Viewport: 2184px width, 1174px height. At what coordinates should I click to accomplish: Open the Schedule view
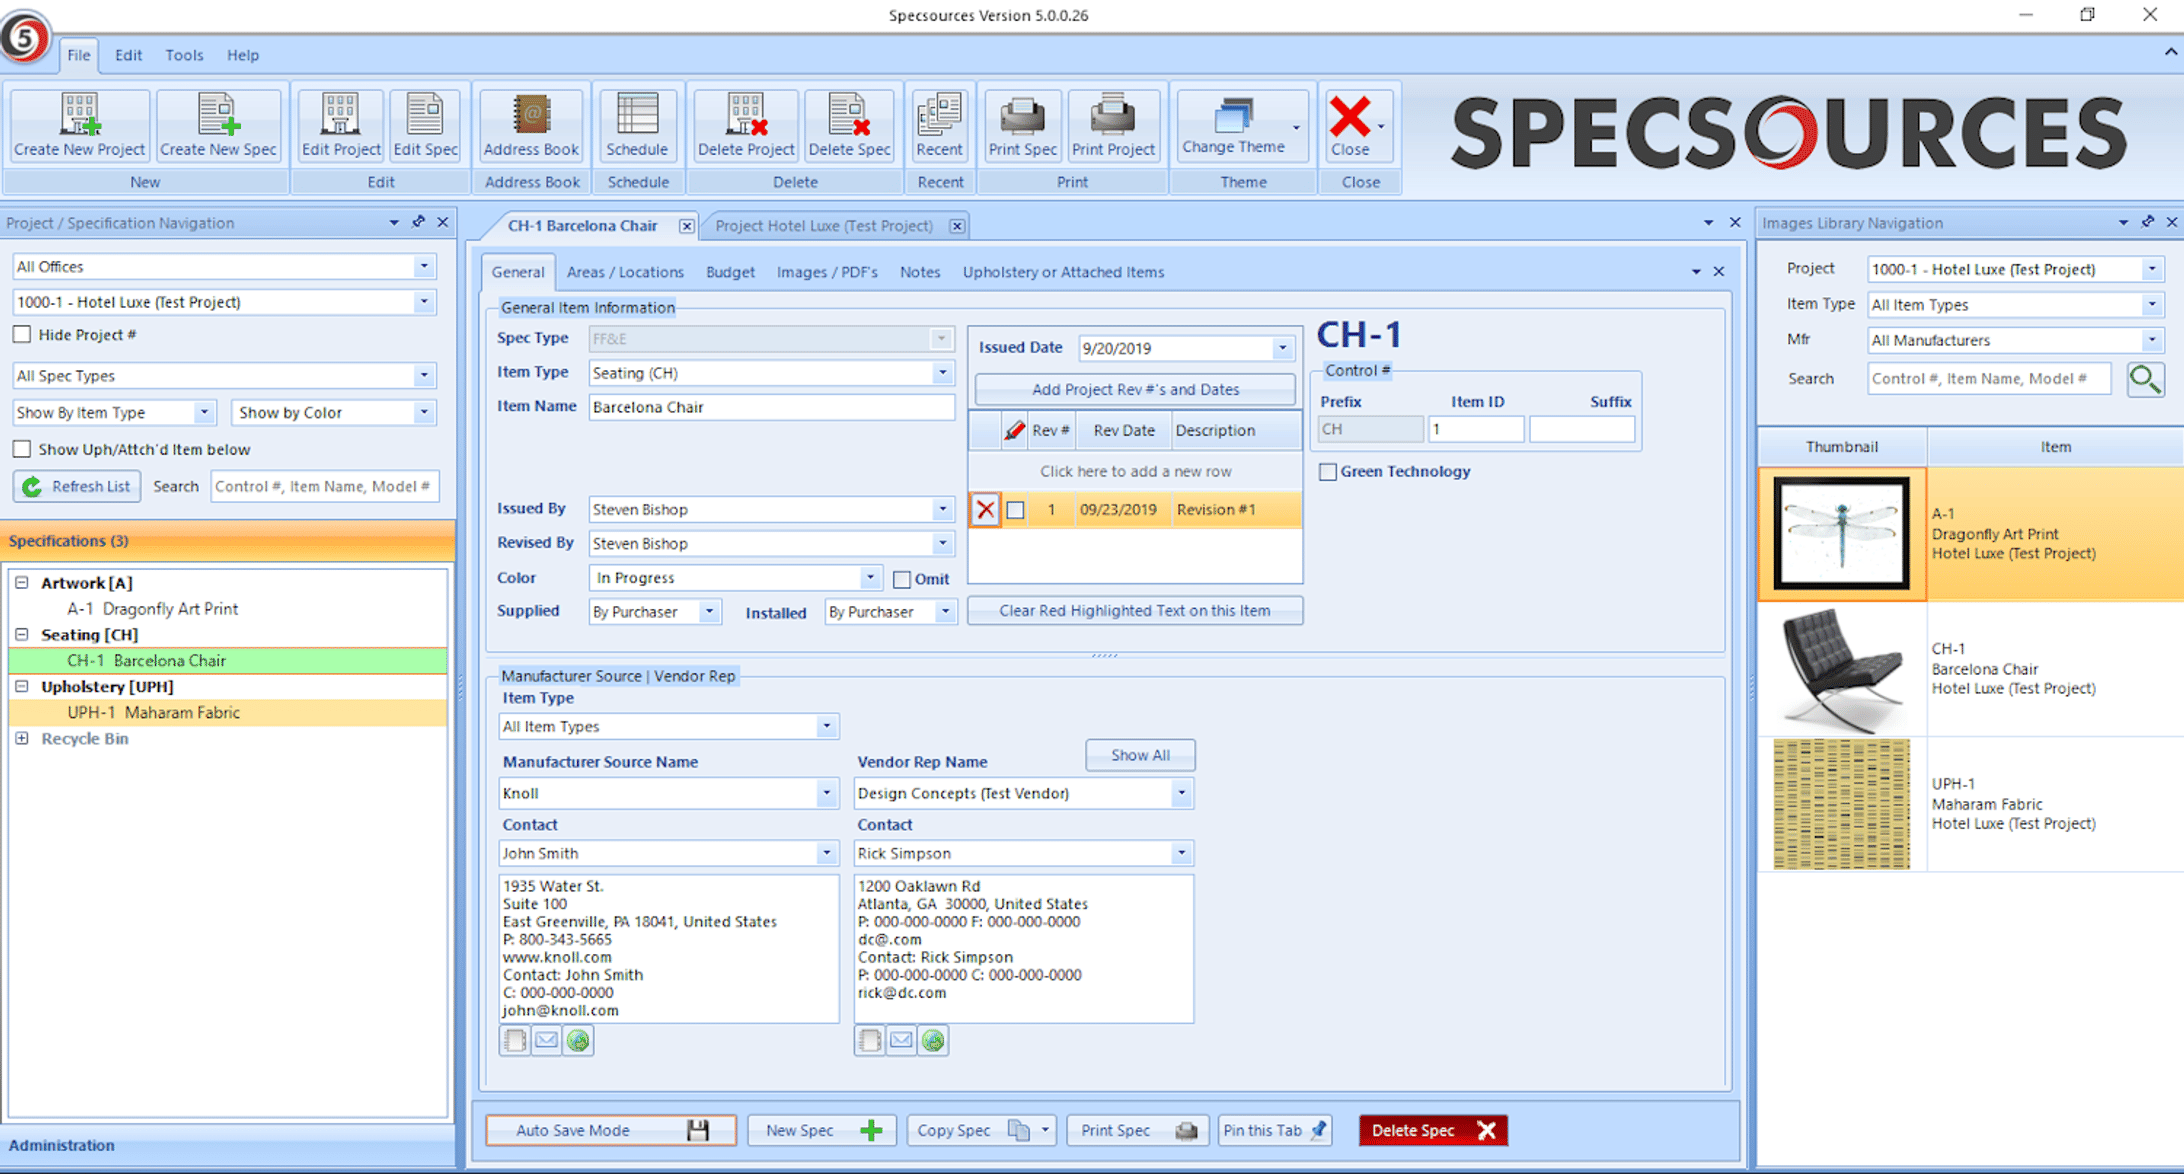[x=637, y=125]
